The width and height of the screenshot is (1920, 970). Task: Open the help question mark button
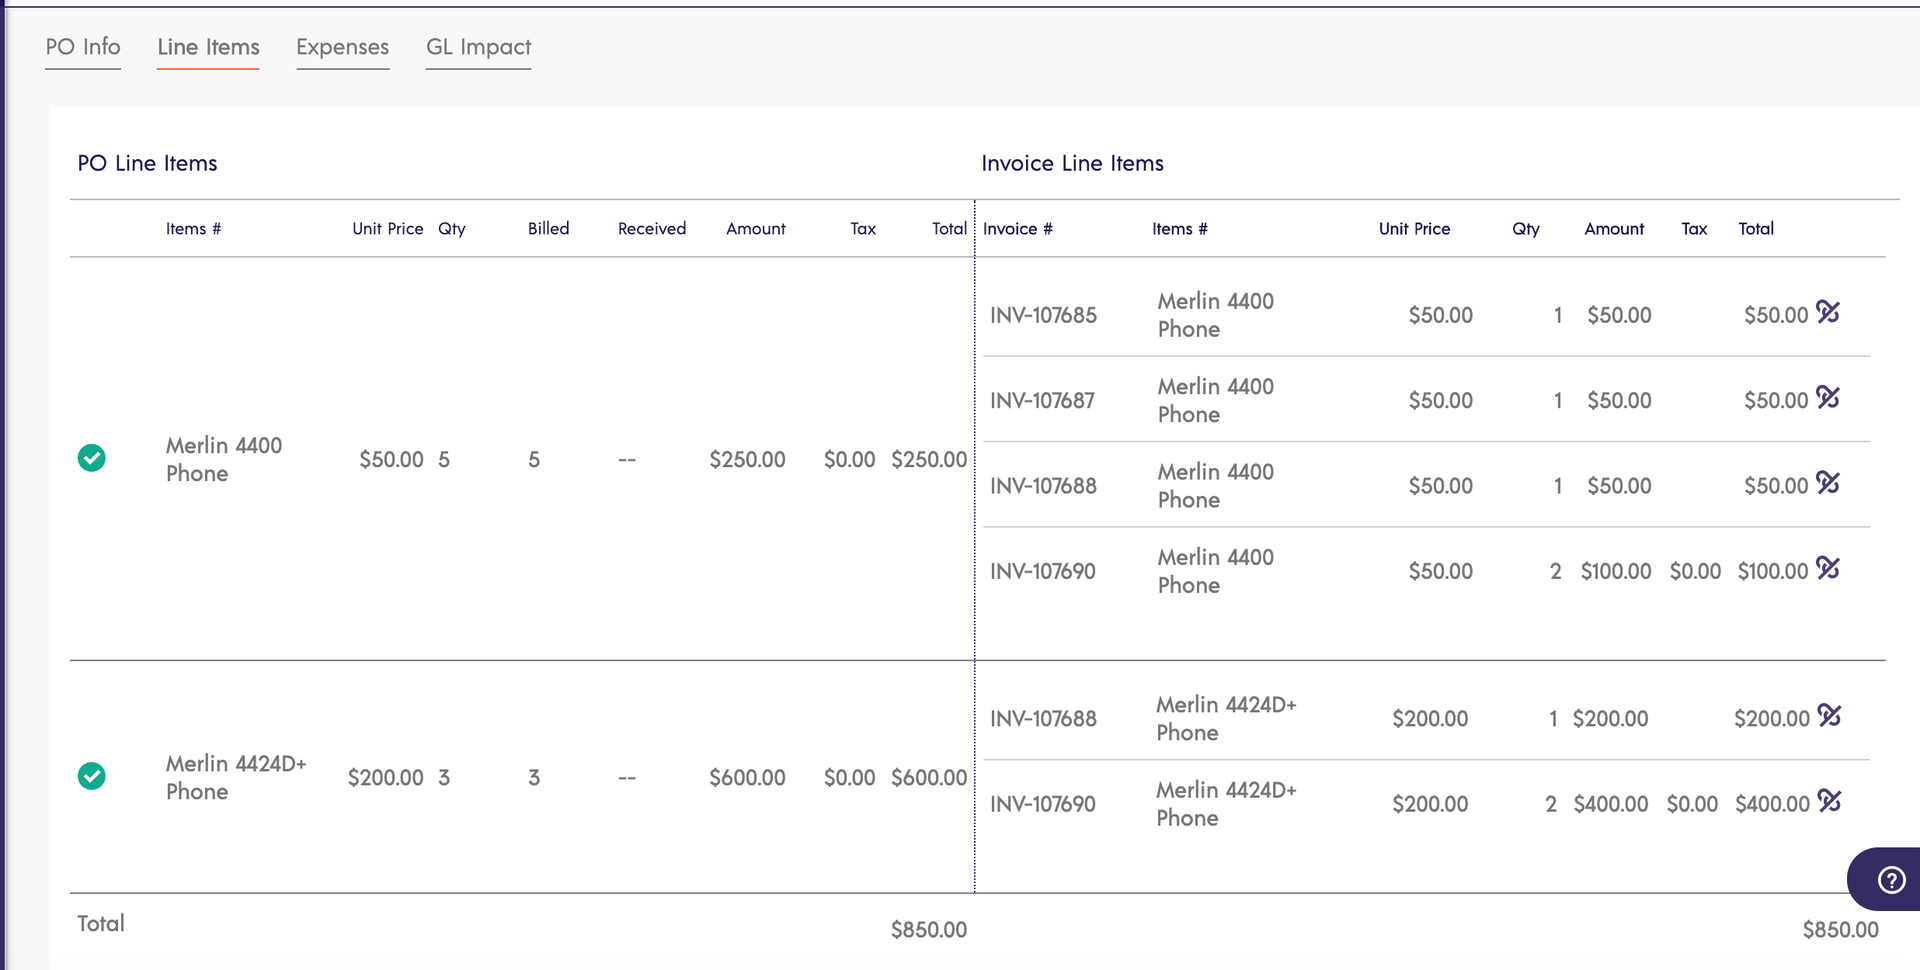pos(1891,880)
